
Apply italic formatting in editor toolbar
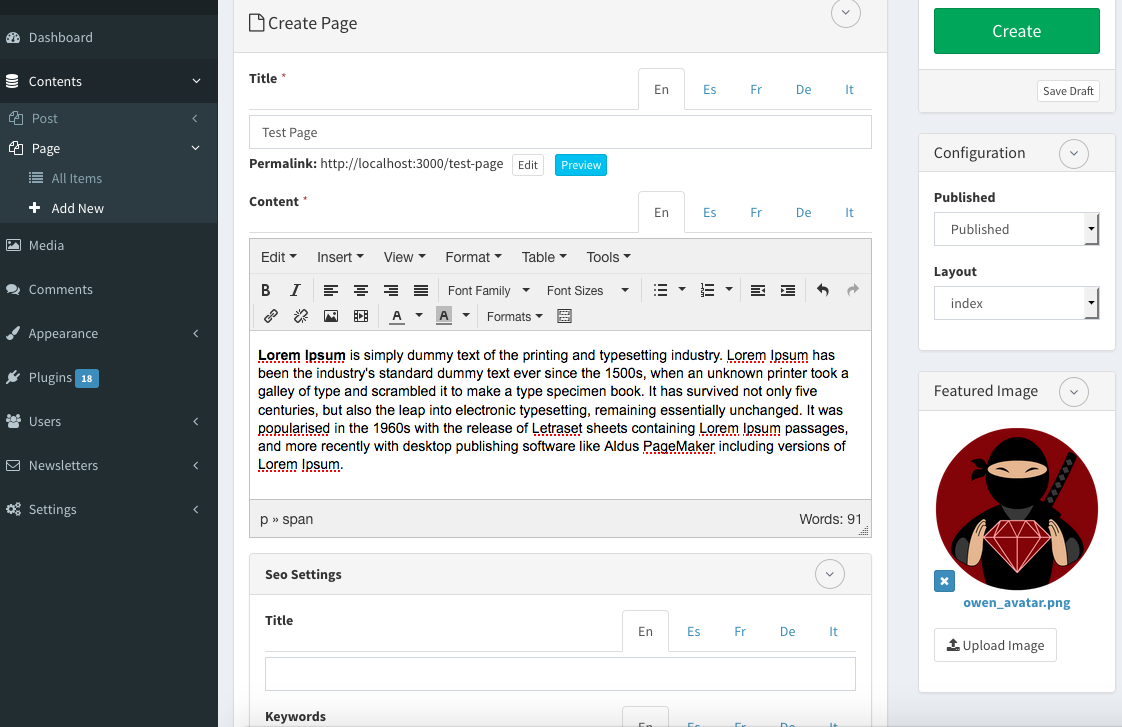[295, 291]
